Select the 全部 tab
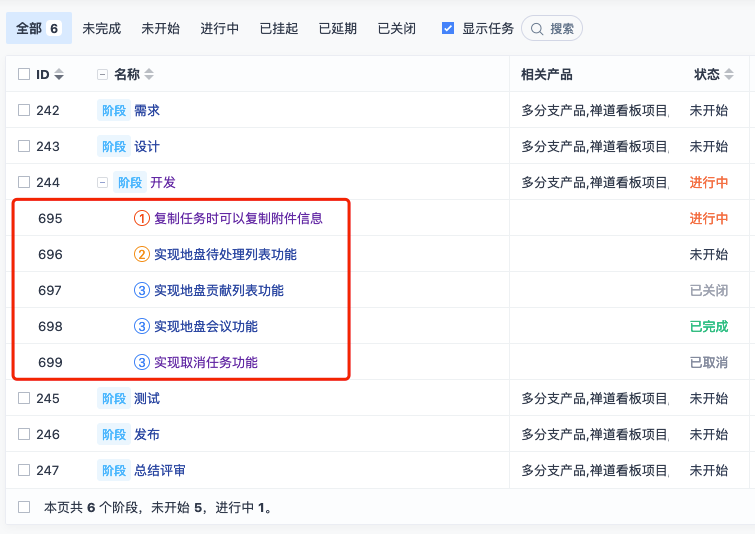The height and width of the screenshot is (534, 755). 39,28
